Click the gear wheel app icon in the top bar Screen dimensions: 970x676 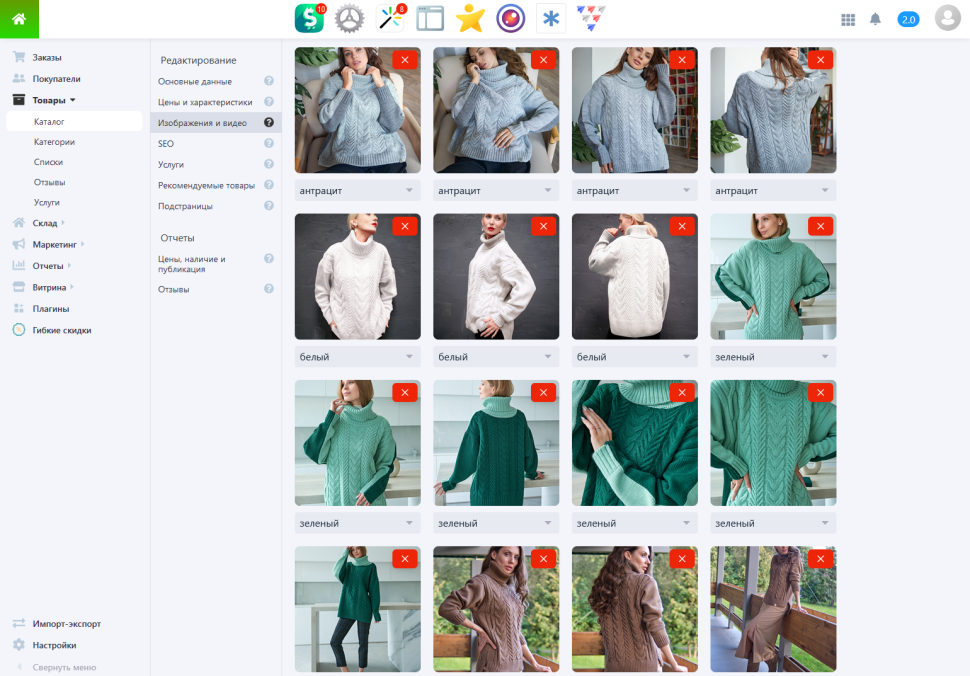pyautogui.click(x=350, y=19)
